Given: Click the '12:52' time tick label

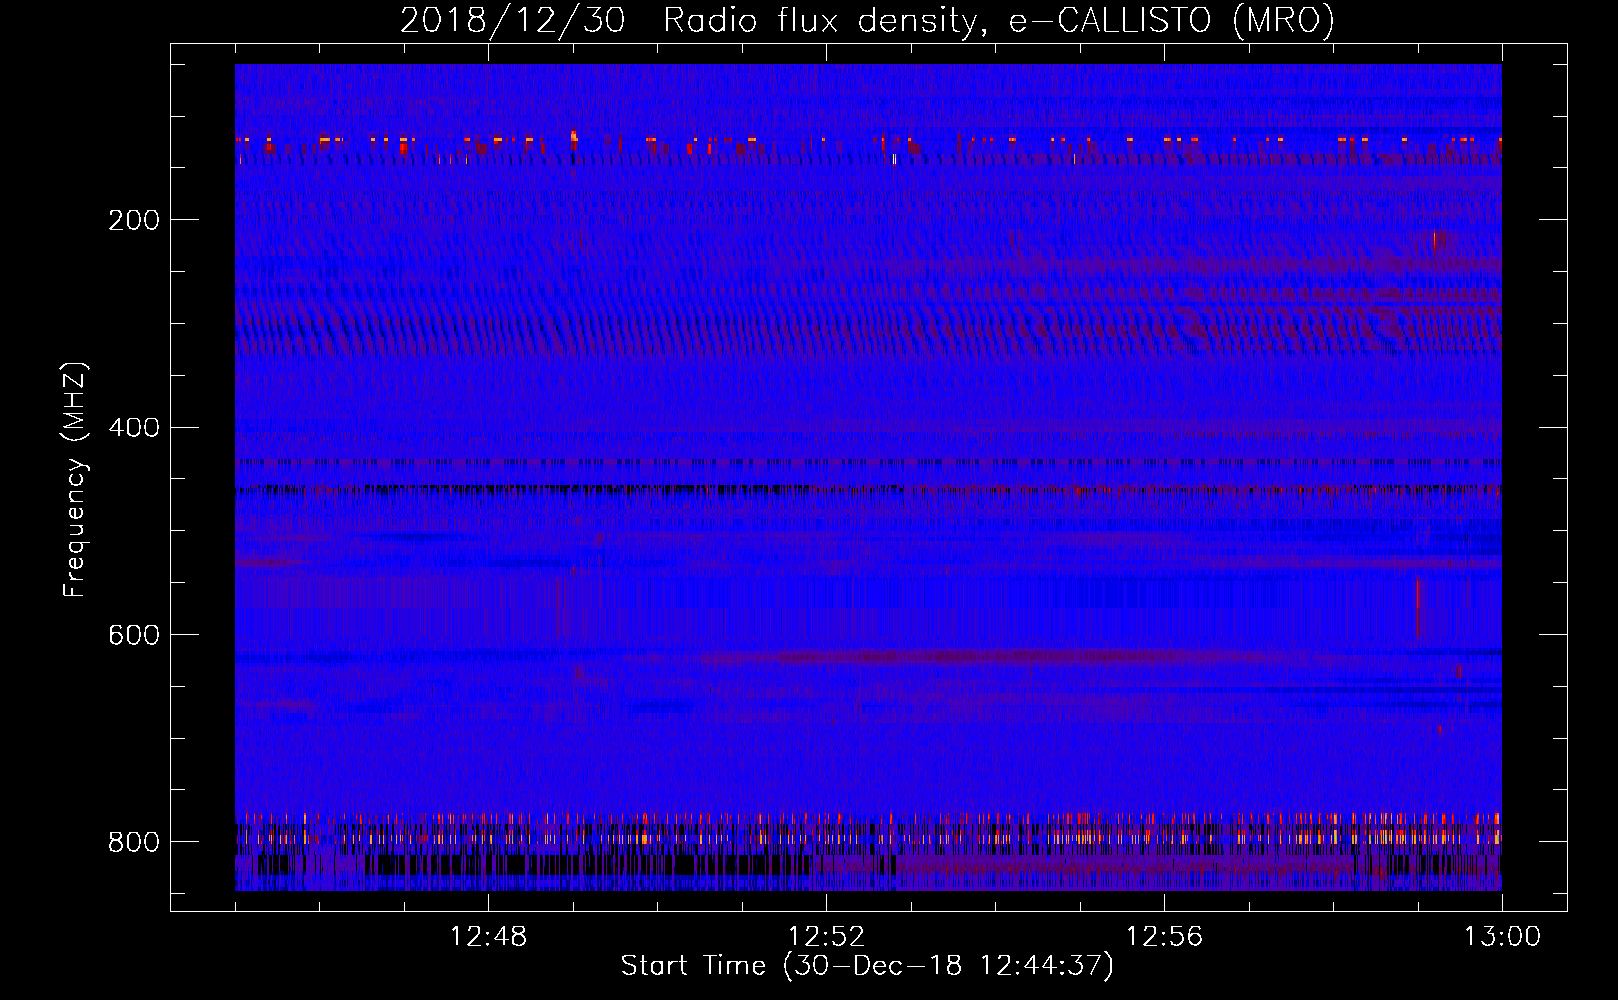Looking at the screenshot, I should (x=826, y=937).
